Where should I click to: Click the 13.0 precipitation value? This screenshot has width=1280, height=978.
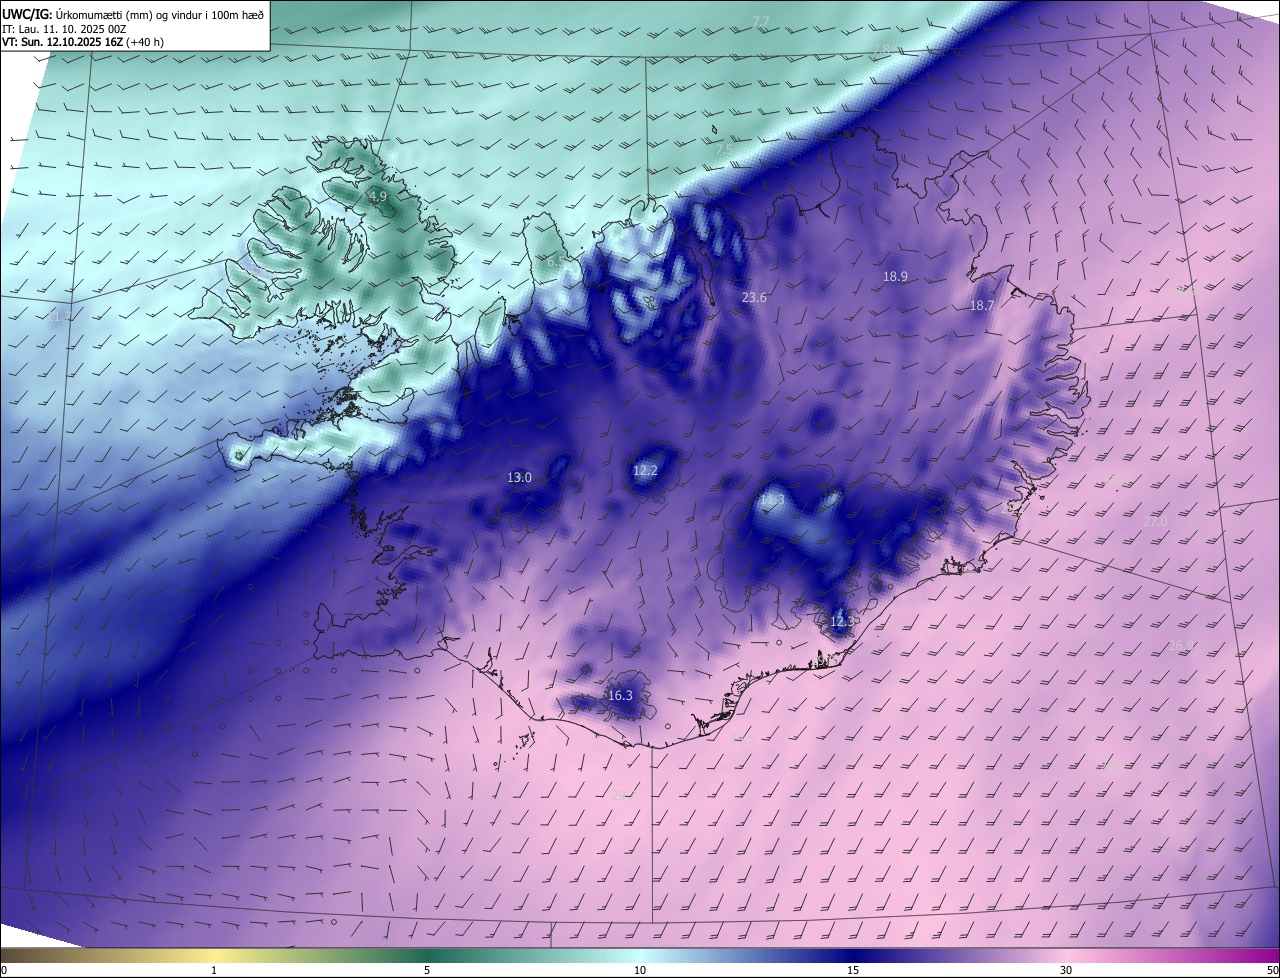pyautogui.click(x=519, y=477)
